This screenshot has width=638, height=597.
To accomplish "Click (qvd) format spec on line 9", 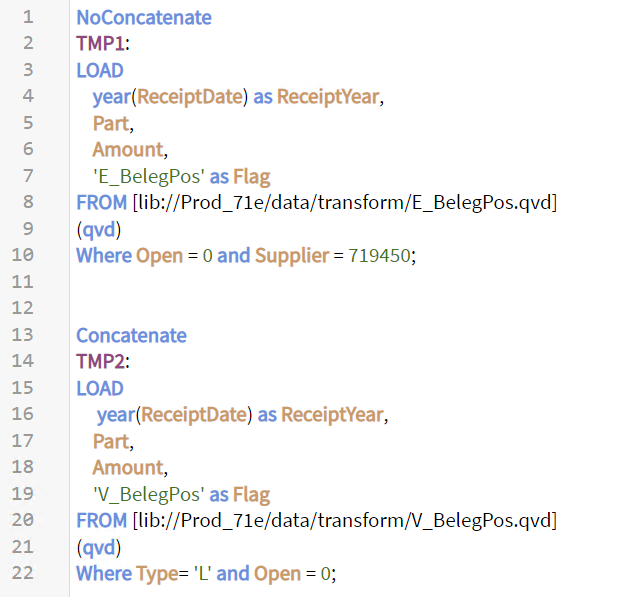I will tap(99, 230).
